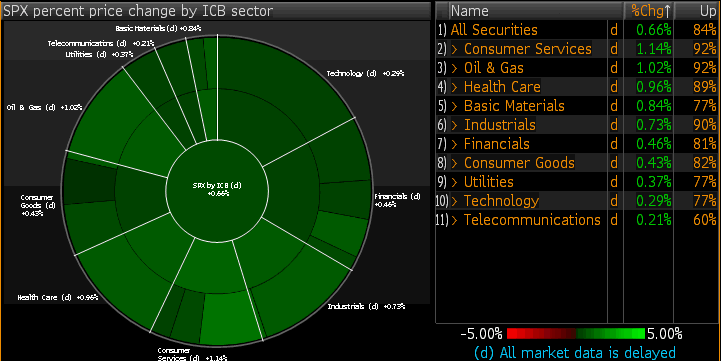Click Industrials chart label +0.73%
Screen dimensions: 721x361
(366, 306)
